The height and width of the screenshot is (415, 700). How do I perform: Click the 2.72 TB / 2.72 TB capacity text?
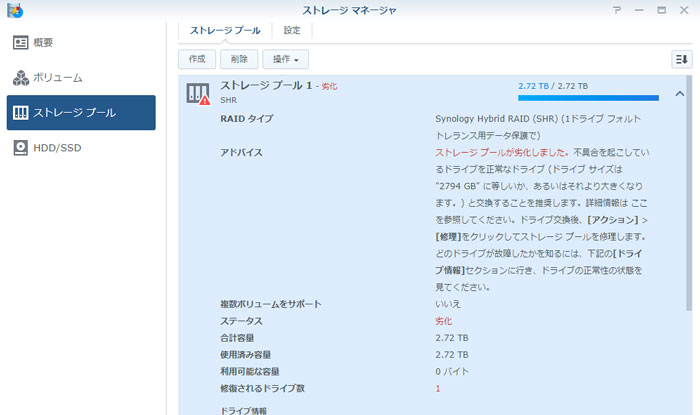click(553, 86)
